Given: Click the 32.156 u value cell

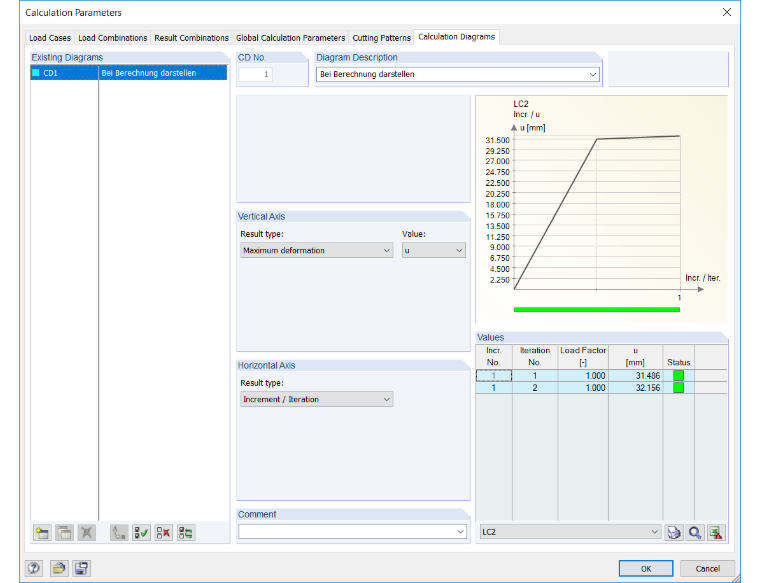Looking at the screenshot, I should click(x=635, y=388).
